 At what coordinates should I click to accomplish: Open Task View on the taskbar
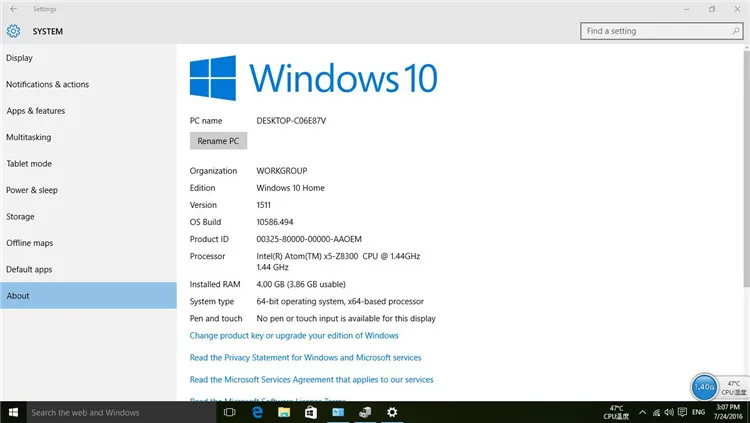click(230, 412)
